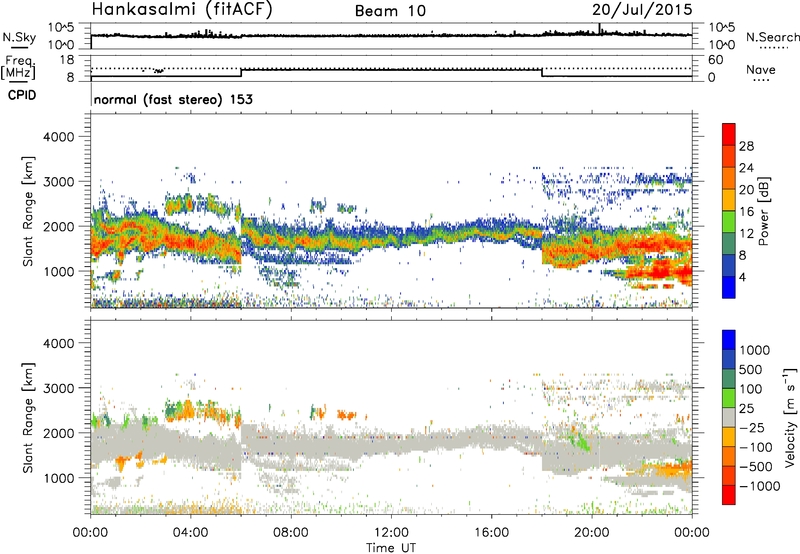Click the frequency step-up at 06:00
This screenshot has width=800, height=554.
[241, 72]
